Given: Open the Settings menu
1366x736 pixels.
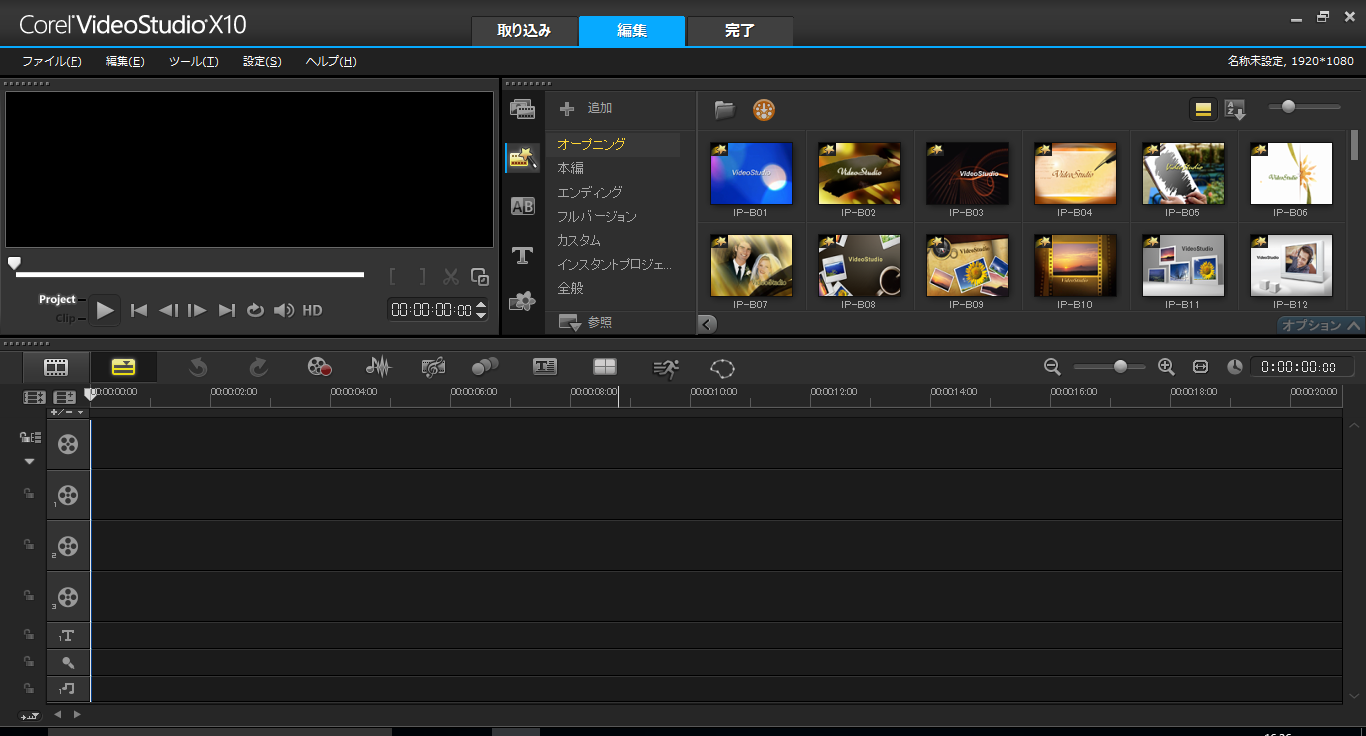Looking at the screenshot, I should [x=262, y=61].
